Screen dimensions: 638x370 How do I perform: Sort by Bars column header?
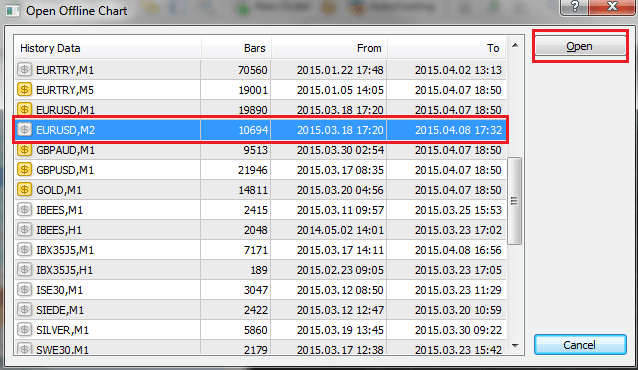[x=236, y=48]
